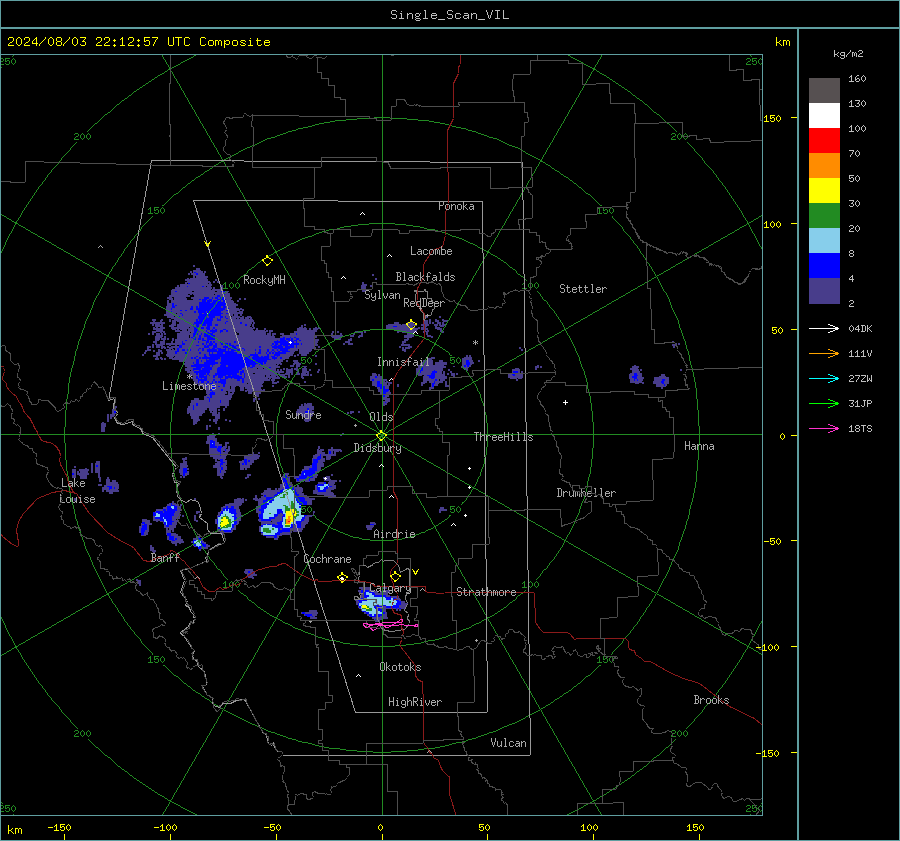Image resolution: width=900 pixels, height=841 pixels.
Task: Pick the dark green 20-30 color swatch
Action: click(x=824, y=216)
